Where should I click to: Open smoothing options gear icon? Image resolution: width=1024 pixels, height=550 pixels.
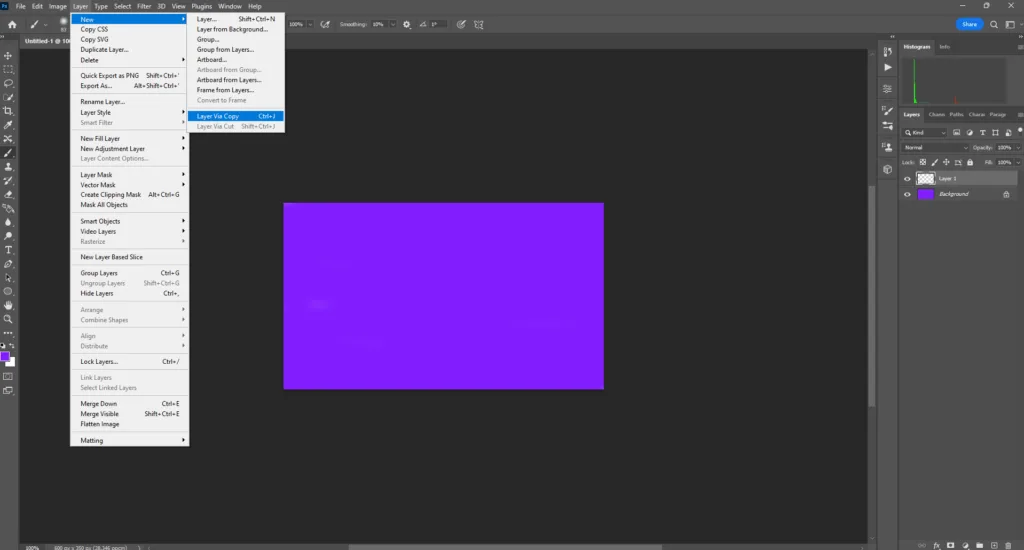407,24
